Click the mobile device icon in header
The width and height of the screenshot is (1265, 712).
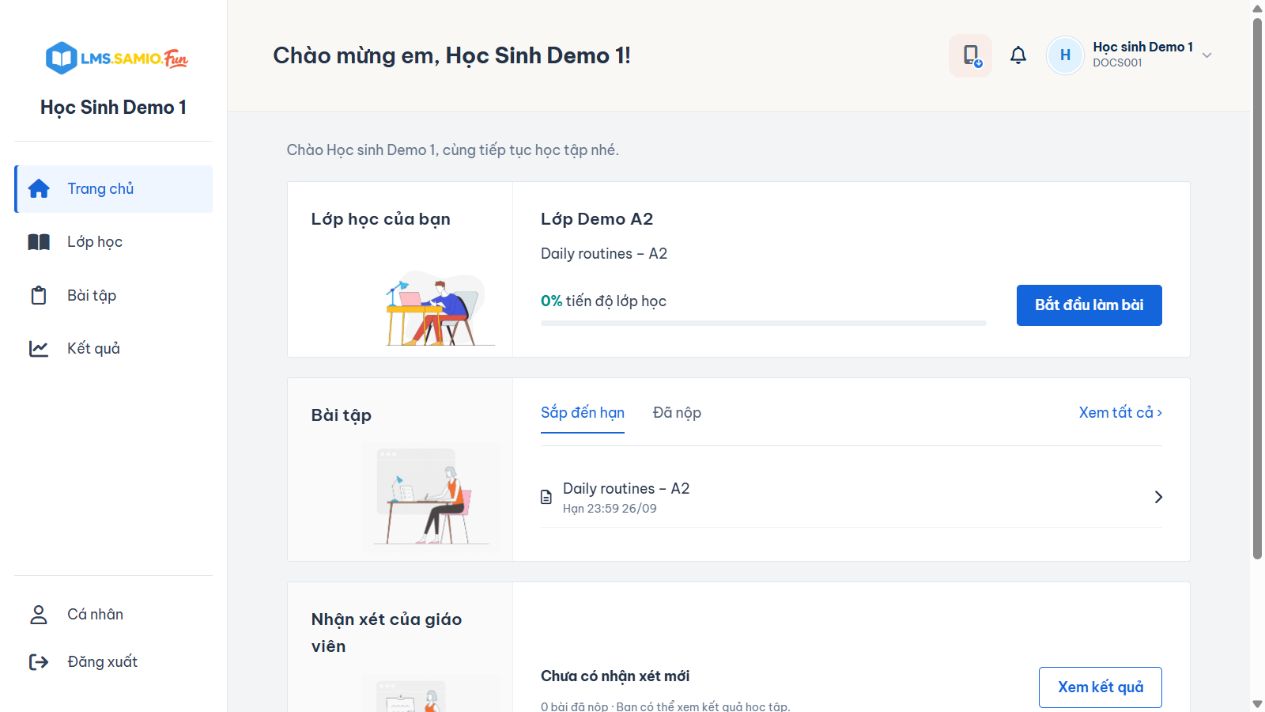point(970,56)
